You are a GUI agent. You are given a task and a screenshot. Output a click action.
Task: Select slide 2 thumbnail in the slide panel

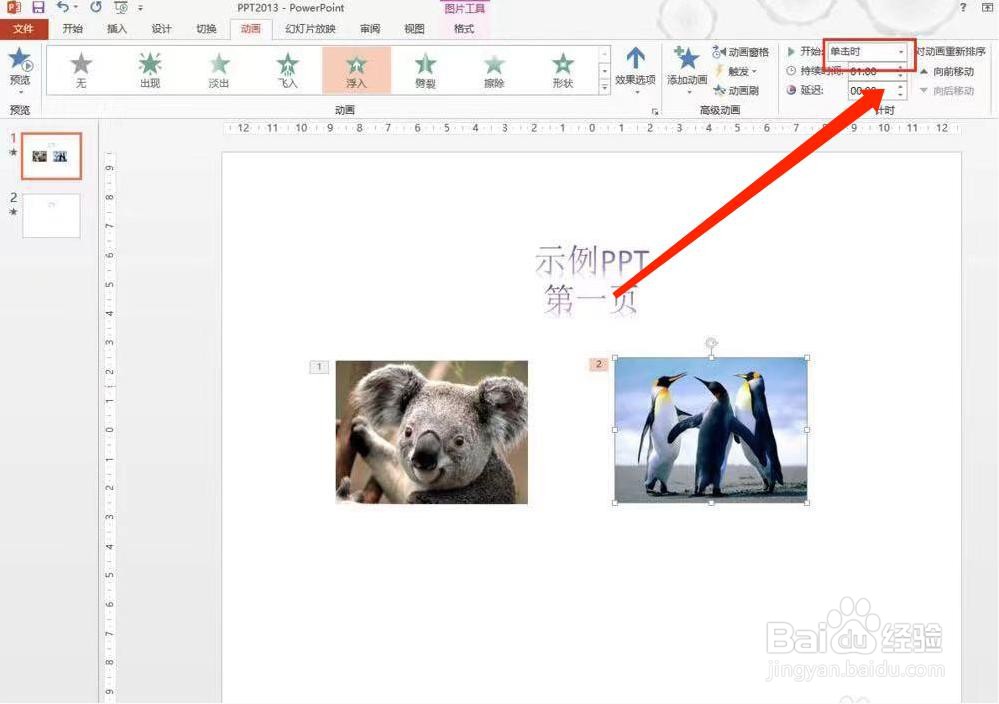(52, 216)
